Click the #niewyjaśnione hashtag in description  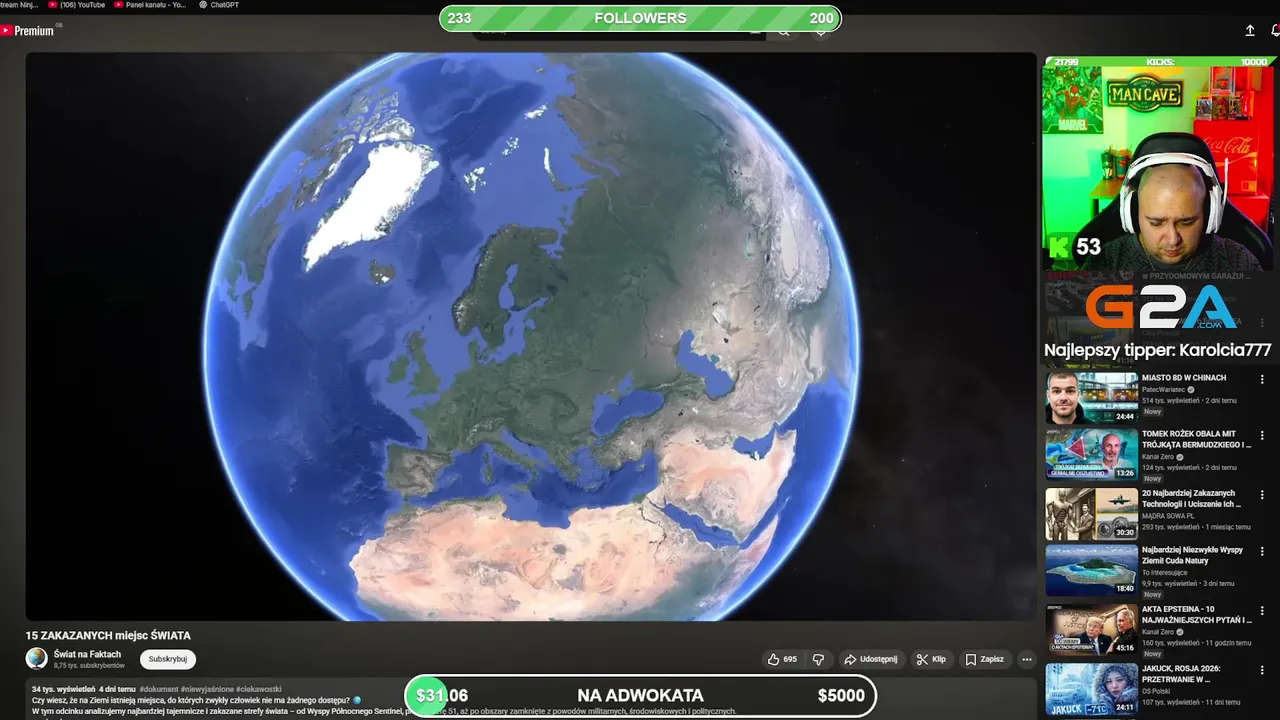pos(207,689)
